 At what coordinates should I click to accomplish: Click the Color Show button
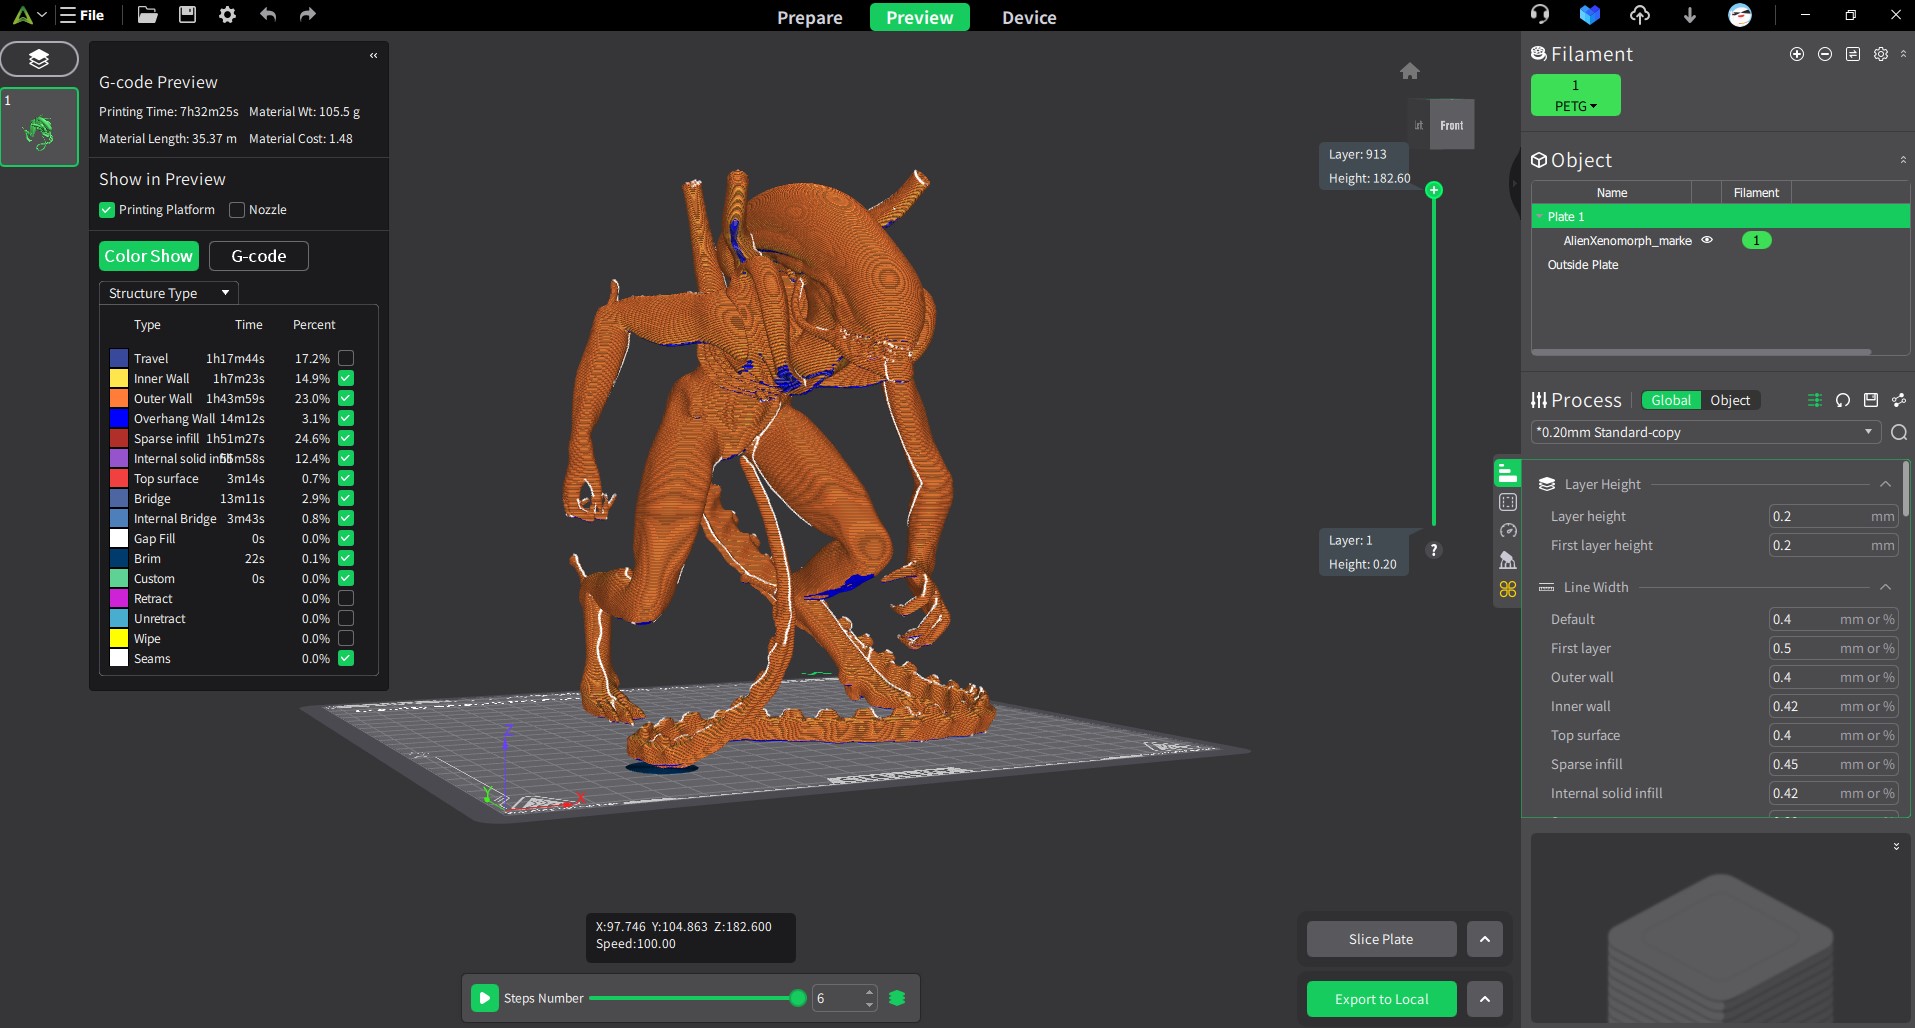[x=149, y=256]
